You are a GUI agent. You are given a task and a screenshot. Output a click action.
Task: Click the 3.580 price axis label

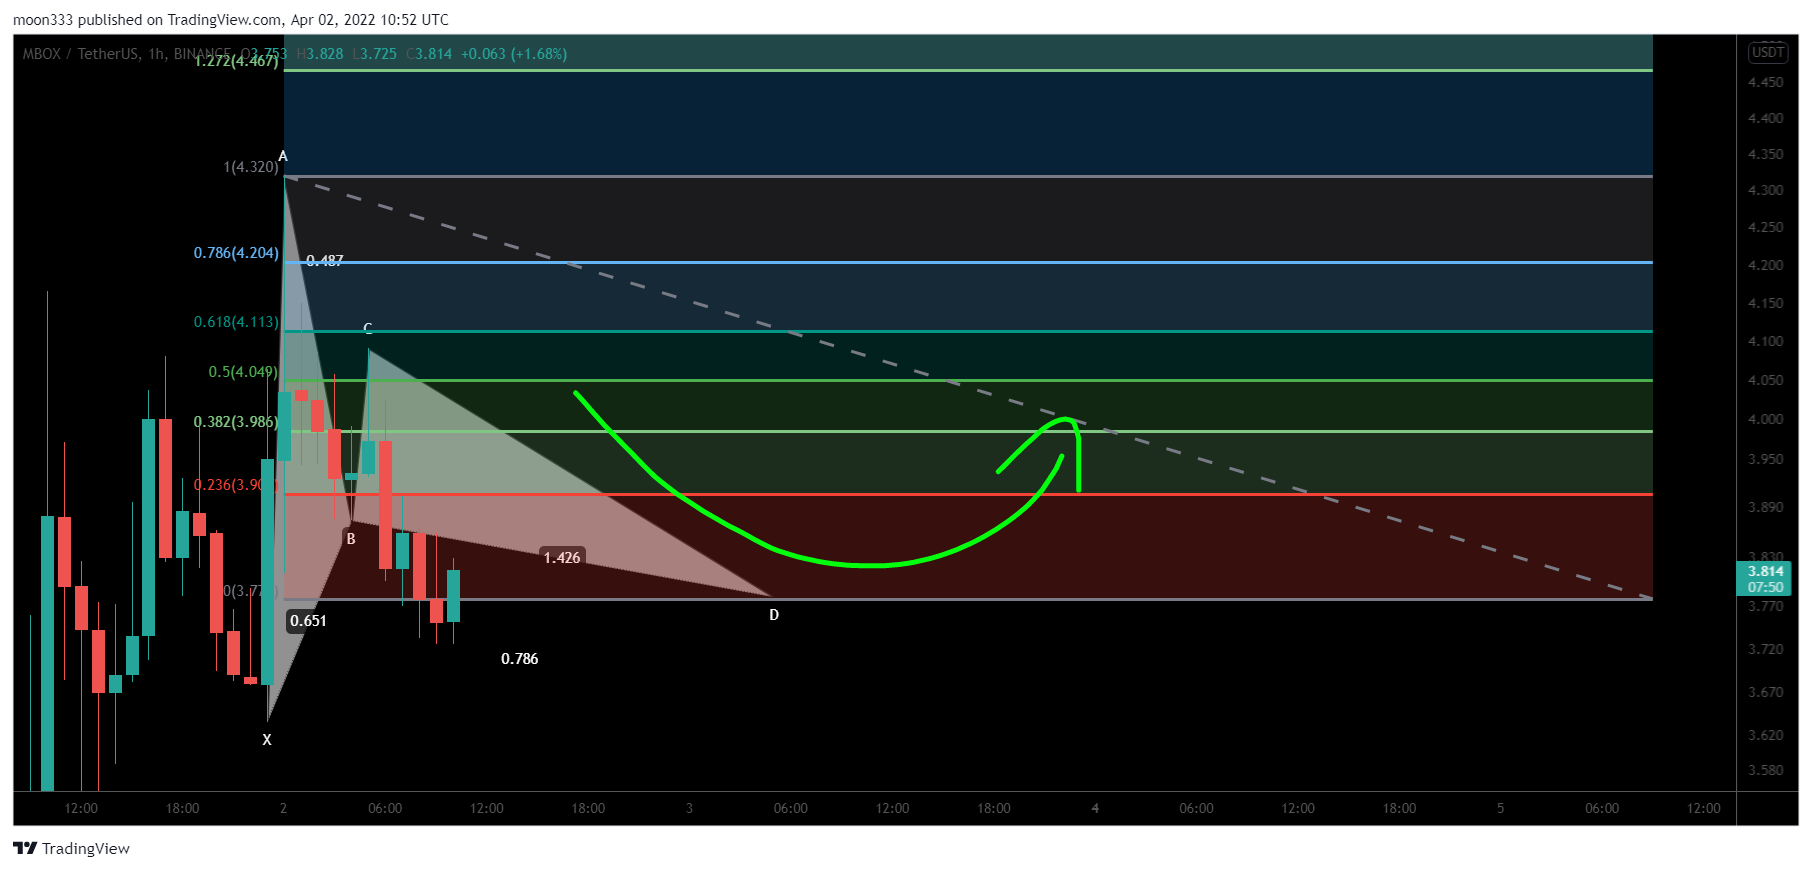pyautogui.click(x=1765, y=770)
